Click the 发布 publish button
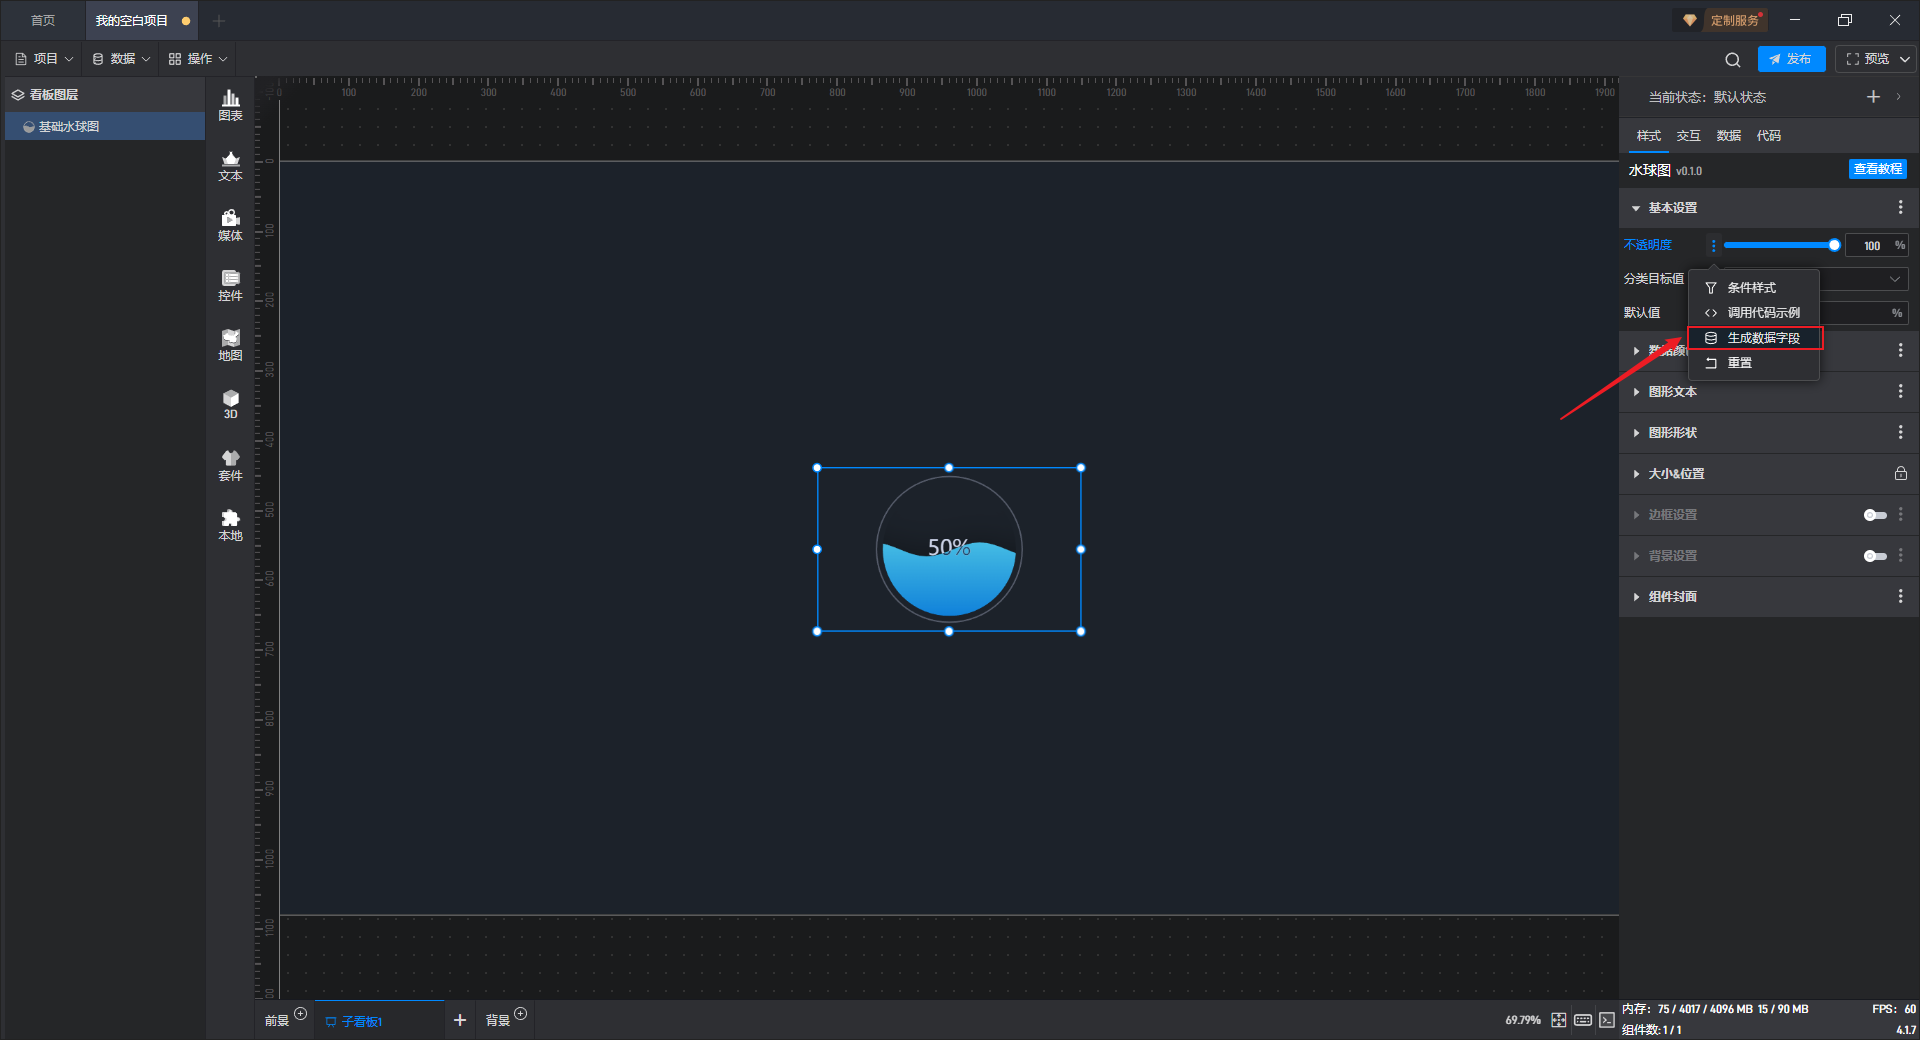Screen dimensions: 1920x1040 (1791, 59)
